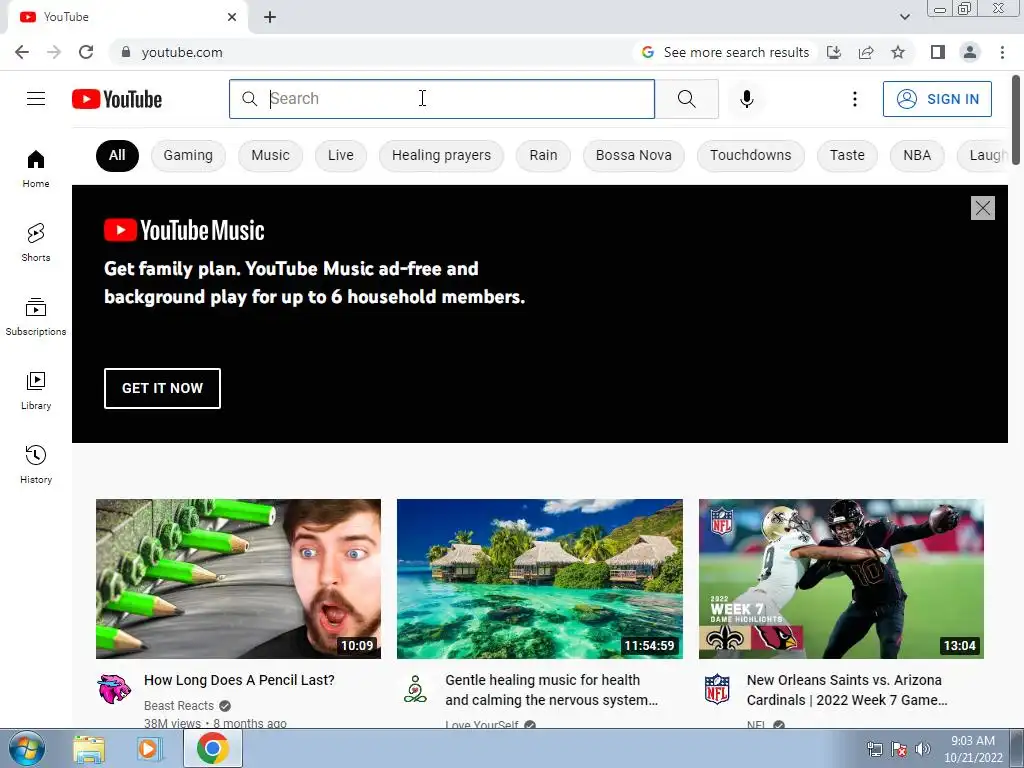Open the tropical lagoon video thumbnail
The image size is (1024, 768).
pyautogui.click(x=539, y=579)
